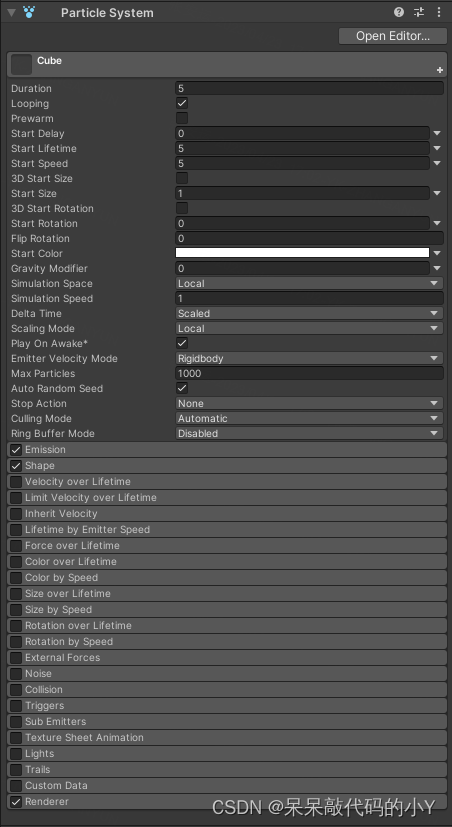The height and width of the screenshot is (827, 452).
Task: Click the Gravity Modifier value field
Action: (x=302, y=268)
